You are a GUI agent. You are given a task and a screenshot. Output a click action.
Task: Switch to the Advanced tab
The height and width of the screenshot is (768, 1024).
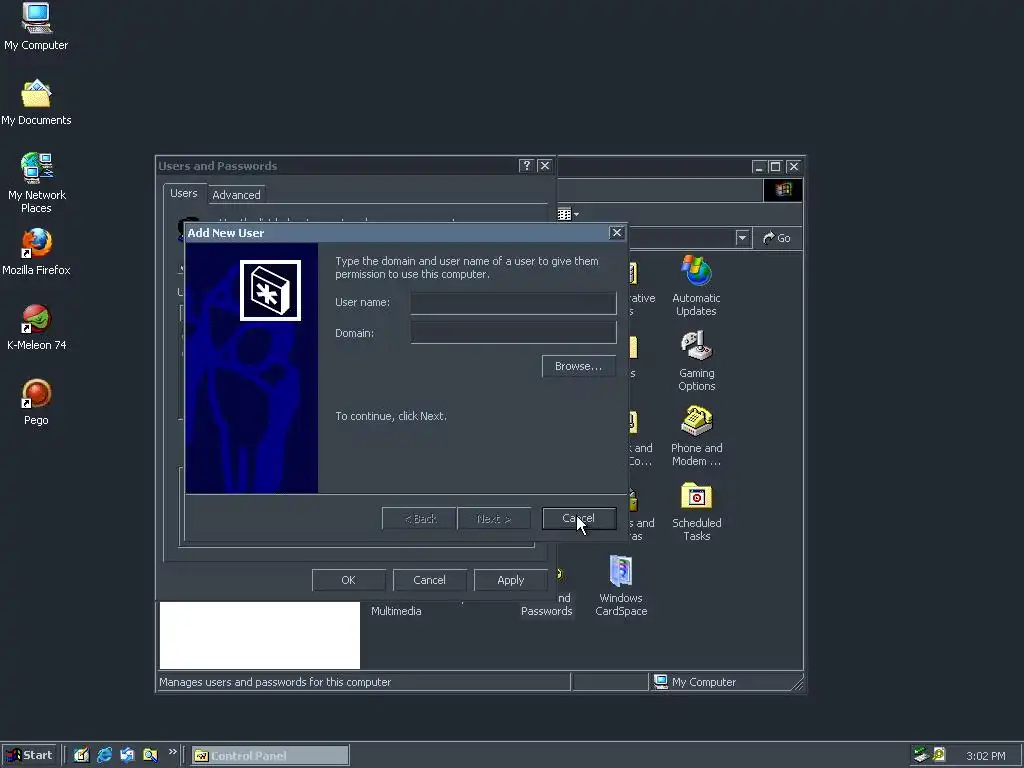point(236,195)
